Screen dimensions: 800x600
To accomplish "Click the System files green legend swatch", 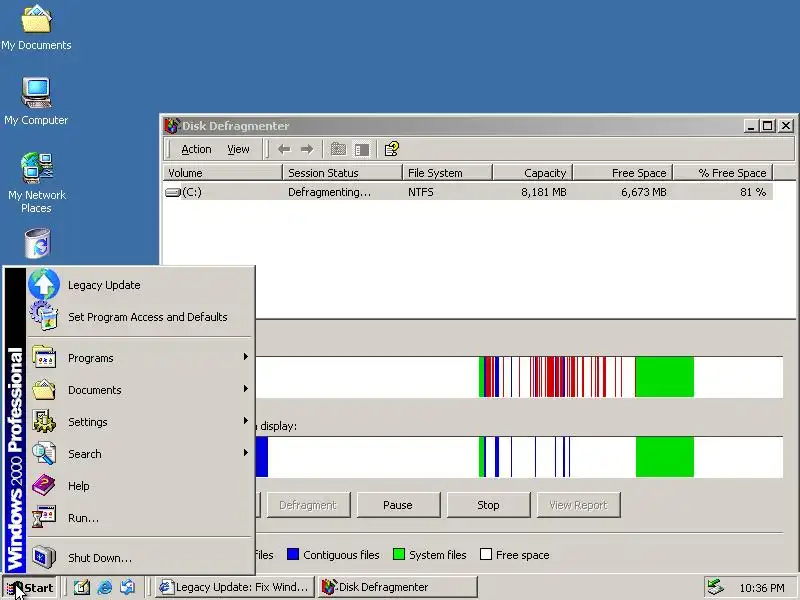I will 399,555.
